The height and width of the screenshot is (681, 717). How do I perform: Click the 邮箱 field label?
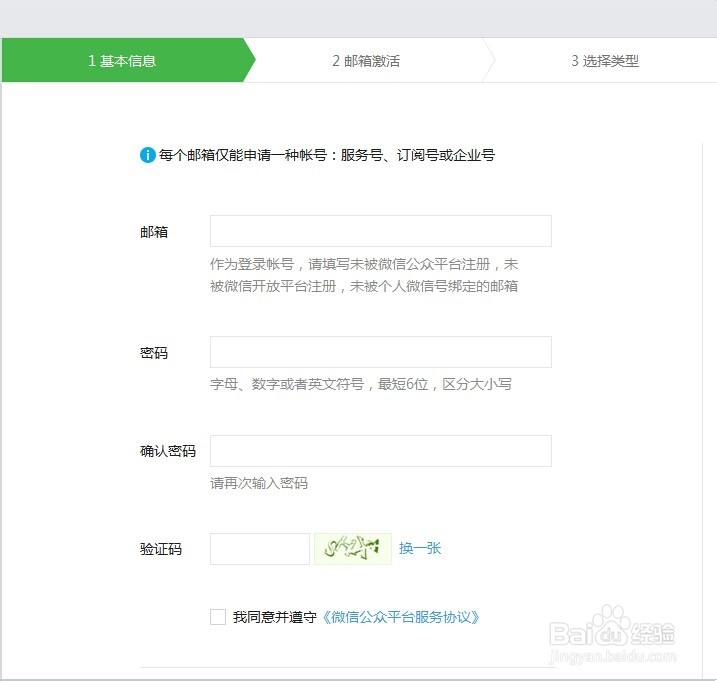(154, 232)
